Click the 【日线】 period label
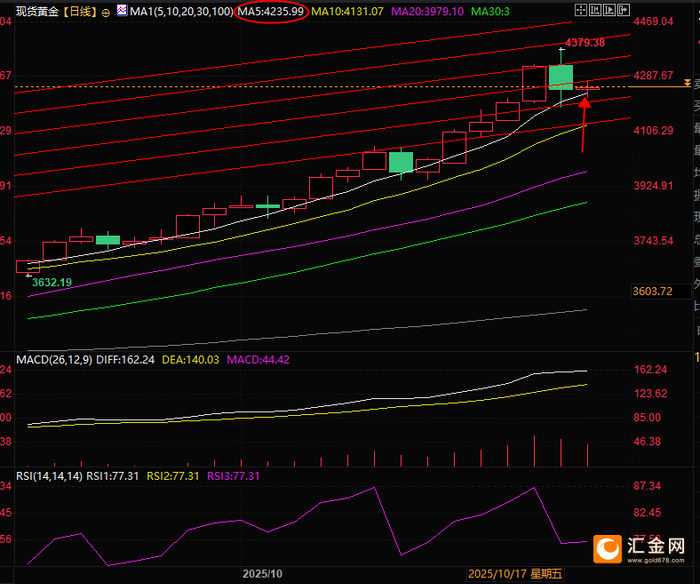 pos(79,11)
